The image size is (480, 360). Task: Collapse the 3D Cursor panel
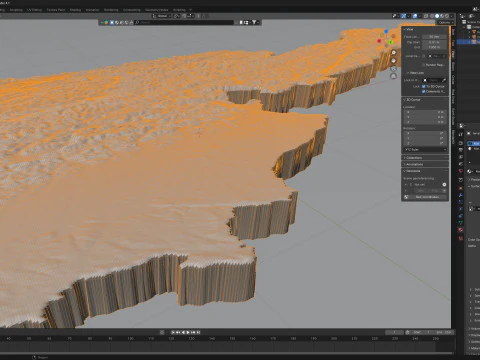coord(425,100)
